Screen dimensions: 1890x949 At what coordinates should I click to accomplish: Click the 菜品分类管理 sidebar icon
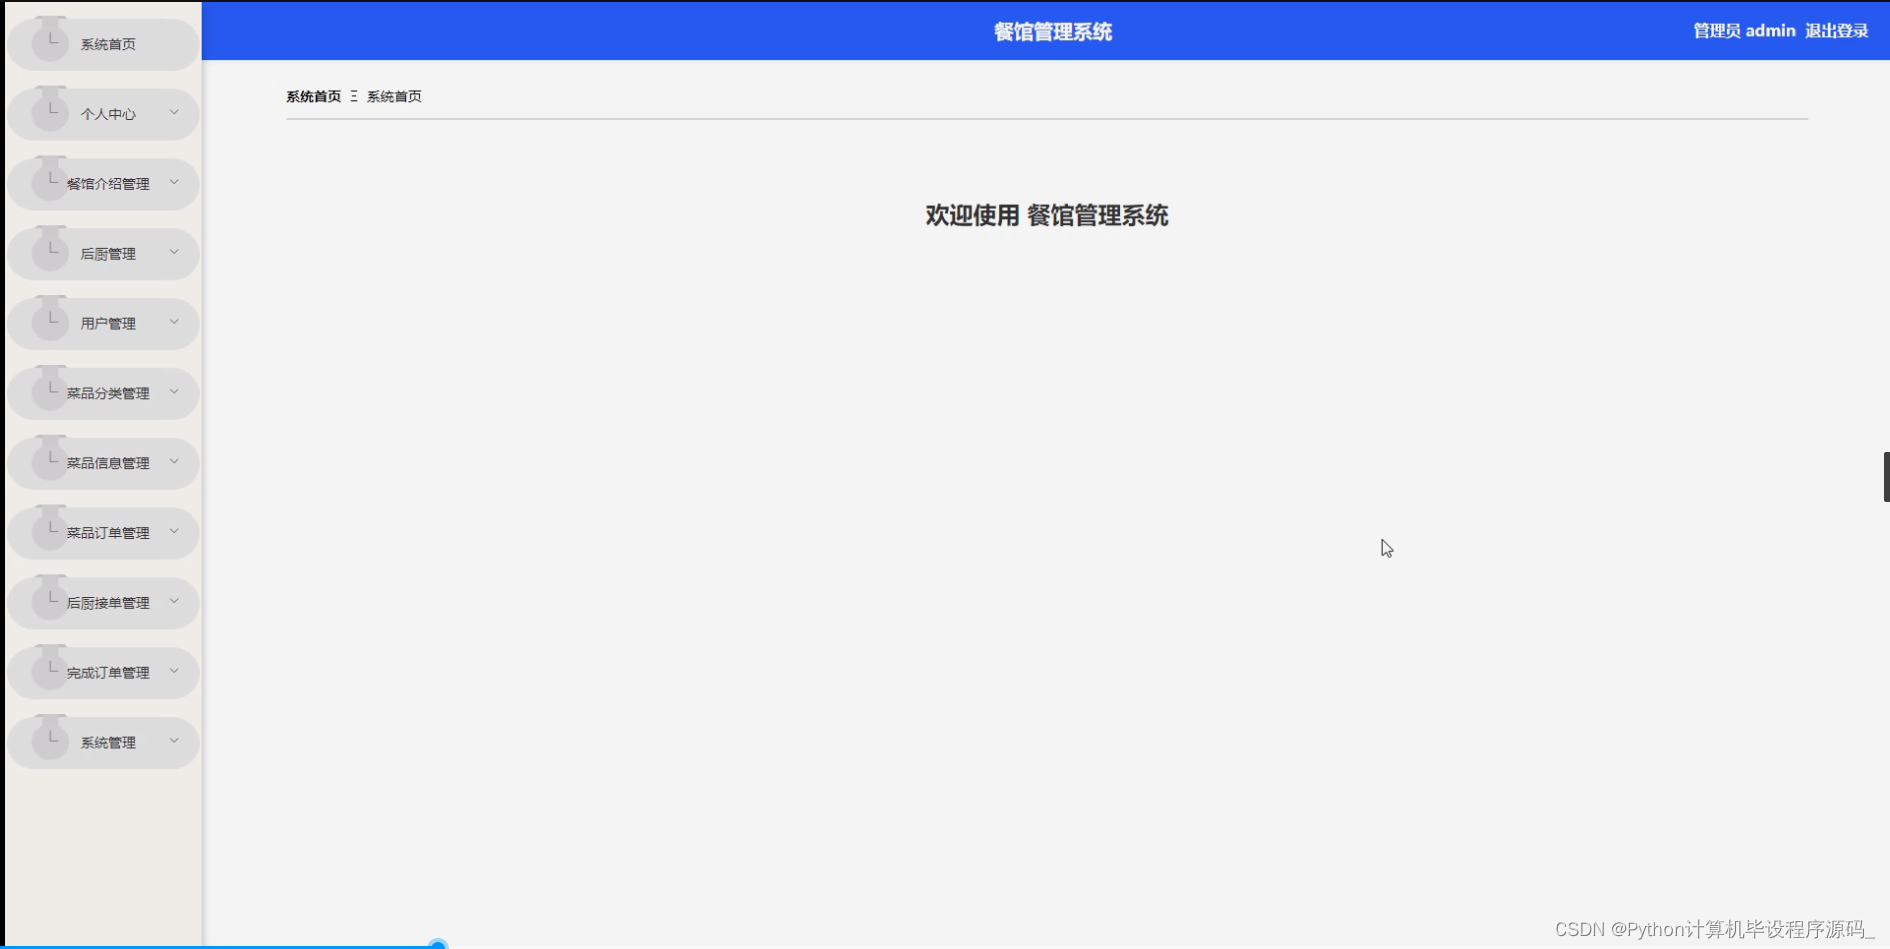(x=50, y=390)
